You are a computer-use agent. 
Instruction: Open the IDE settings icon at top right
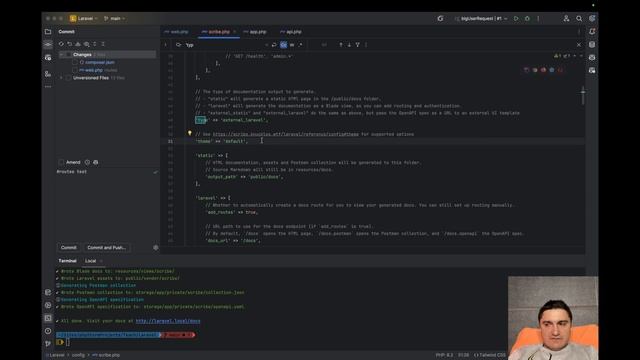(x=592, y=18)
